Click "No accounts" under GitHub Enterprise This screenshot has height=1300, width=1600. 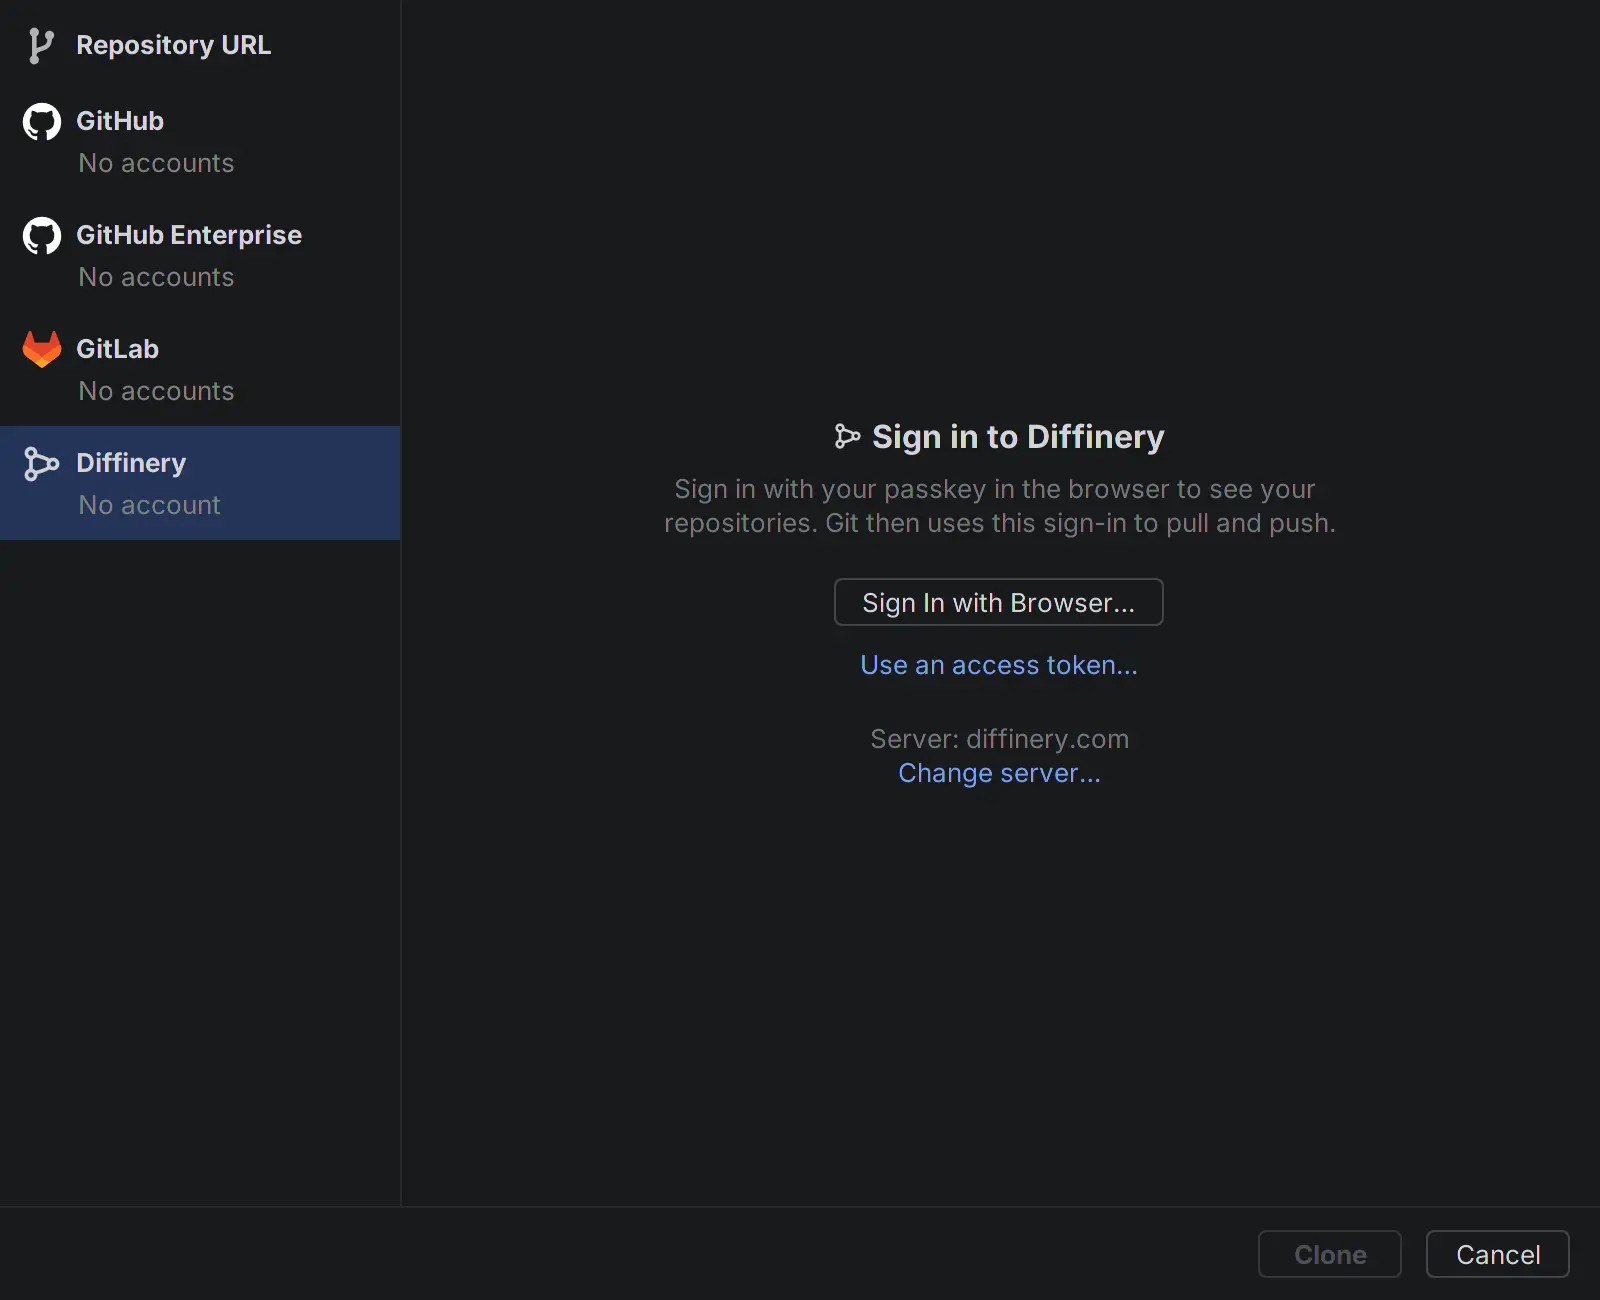tap(156, 277)
